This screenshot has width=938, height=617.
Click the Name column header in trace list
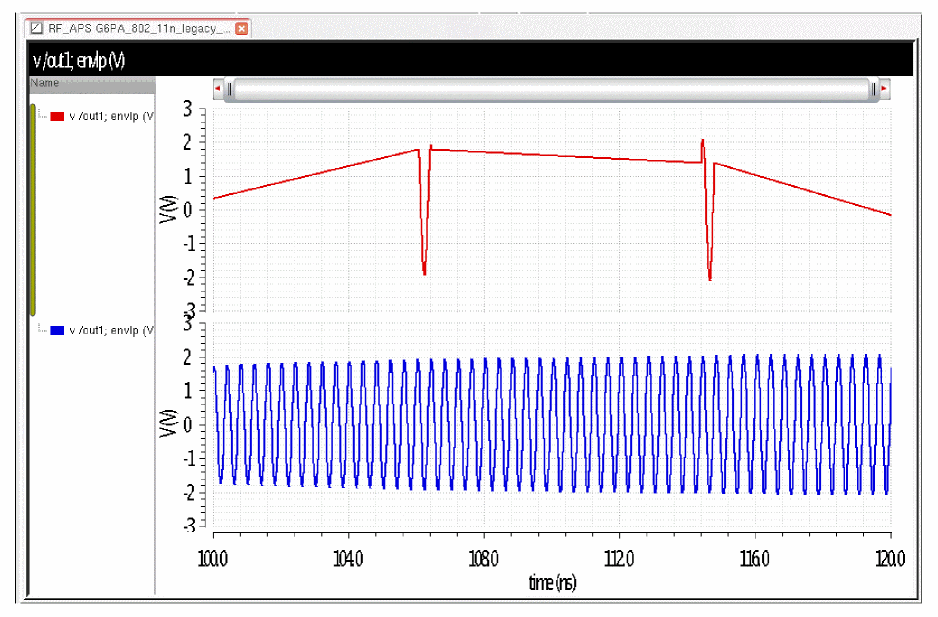click(x=92, y=84)
